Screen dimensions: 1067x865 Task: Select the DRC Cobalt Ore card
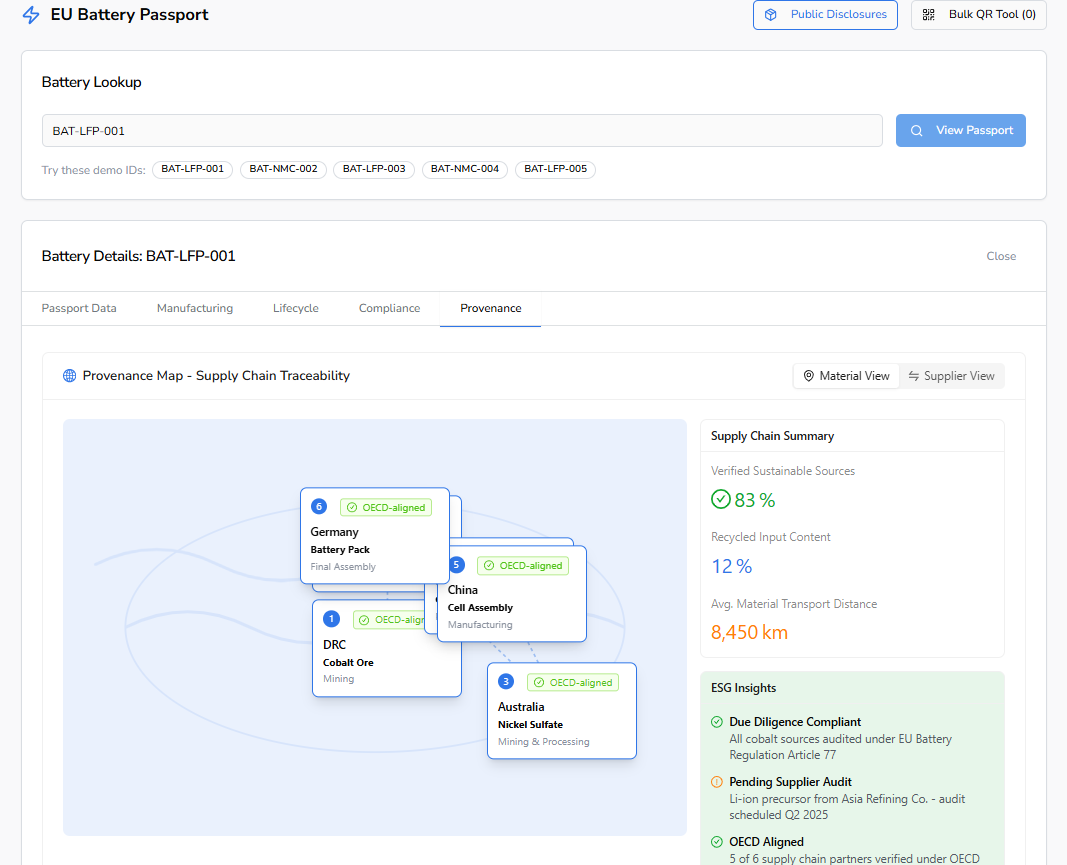point(387,649)
